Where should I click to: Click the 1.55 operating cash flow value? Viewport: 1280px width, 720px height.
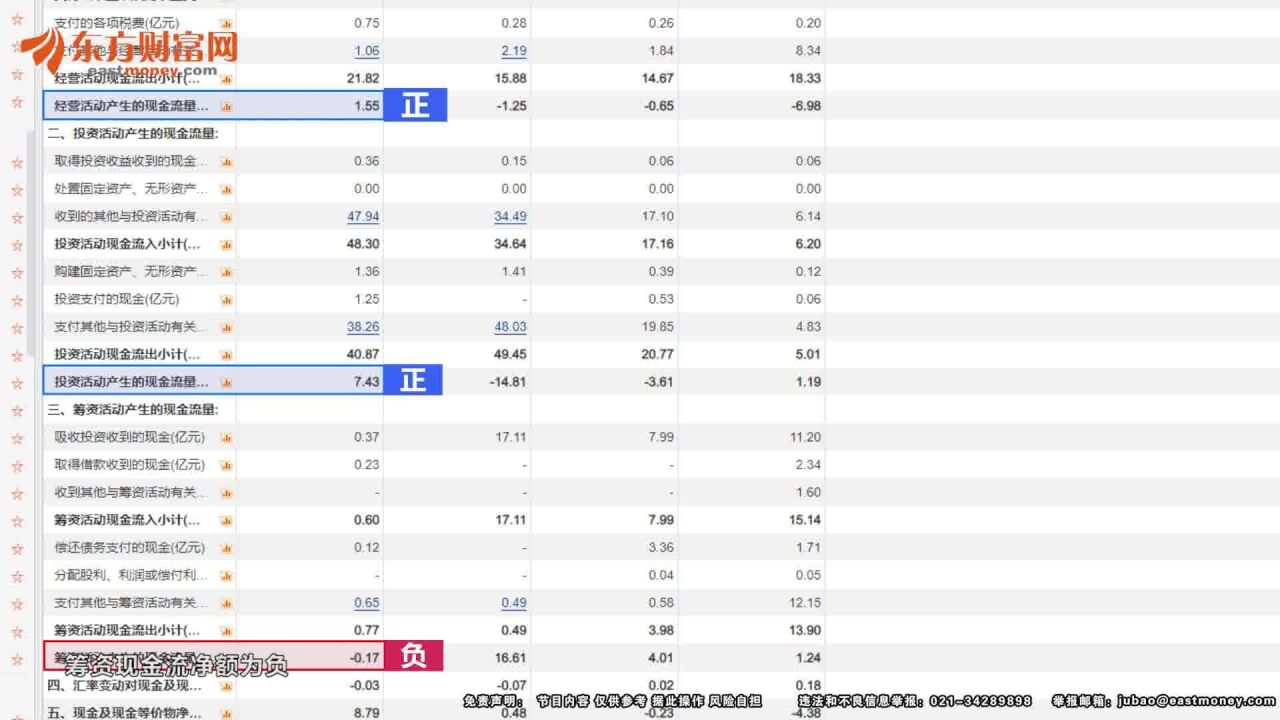pyautogui.click(x=367, y=106)
